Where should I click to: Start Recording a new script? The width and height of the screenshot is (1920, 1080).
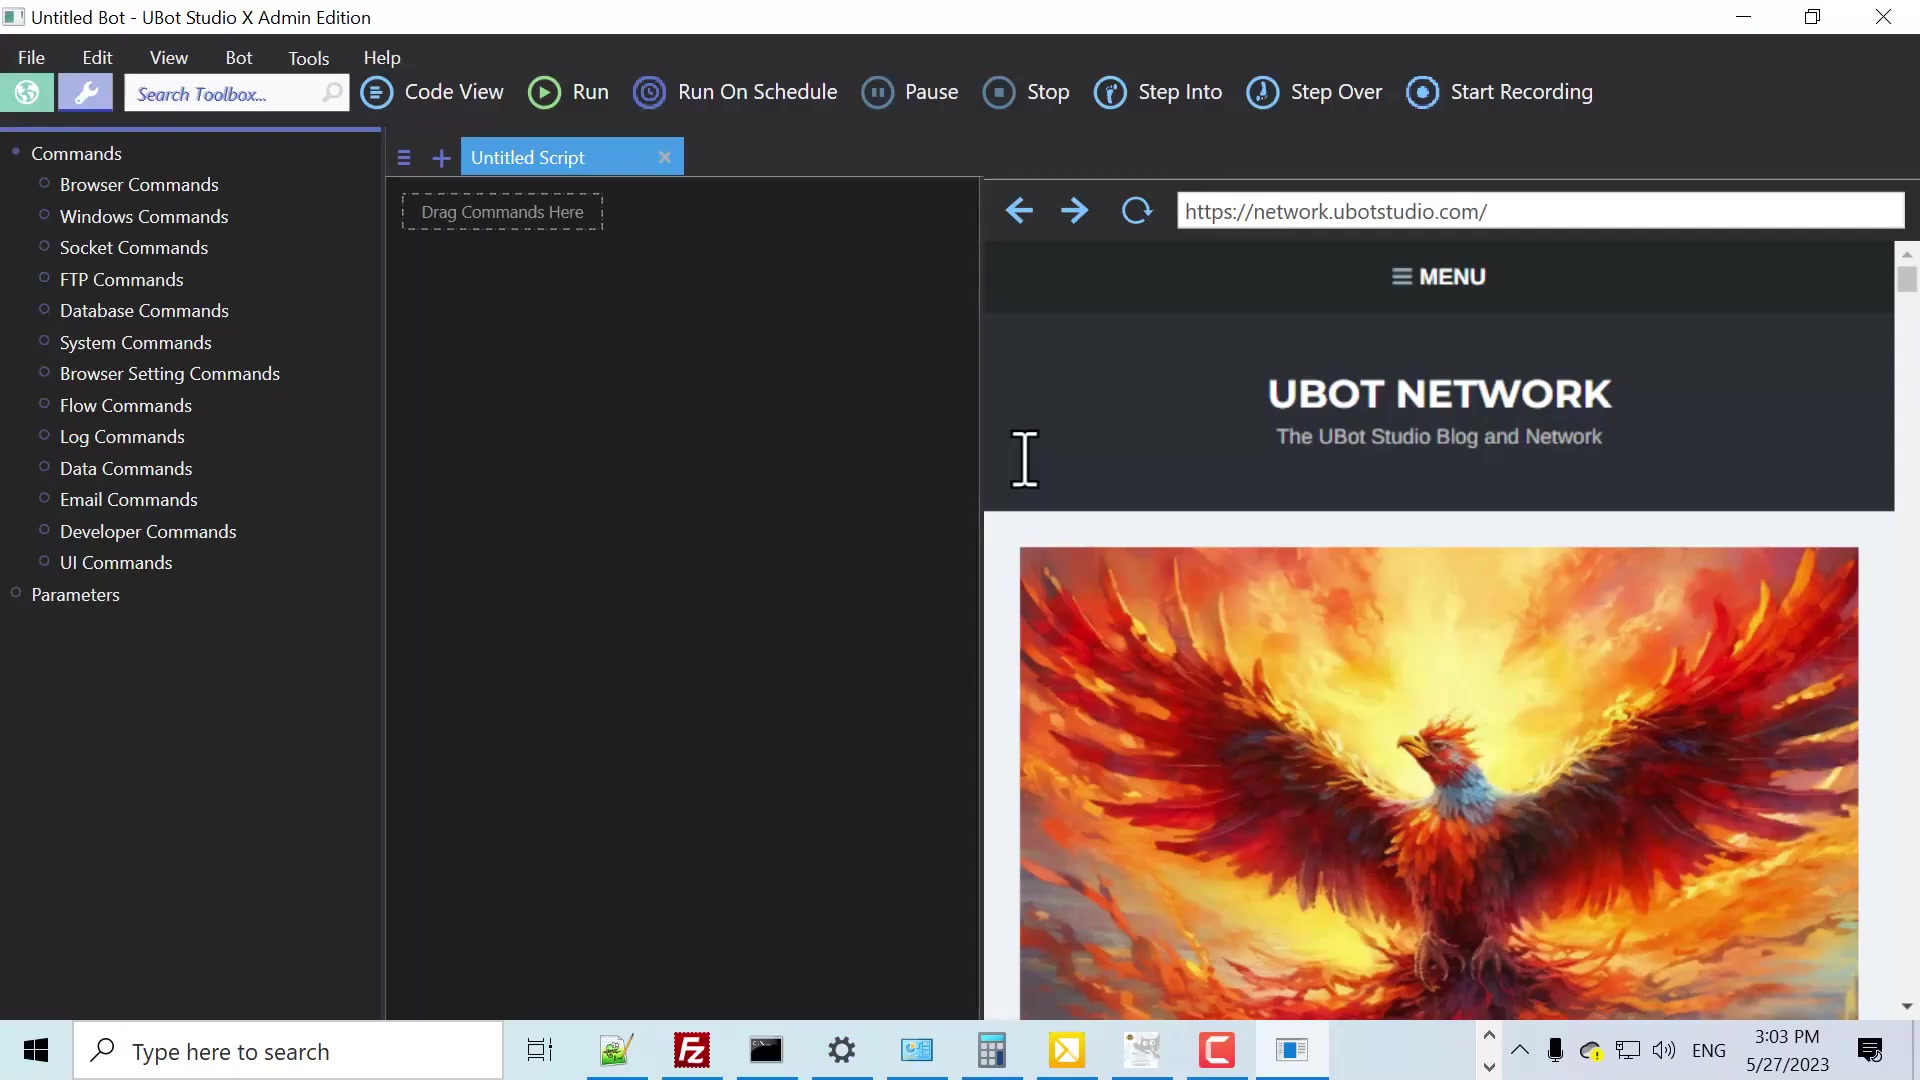point(1499,92)
